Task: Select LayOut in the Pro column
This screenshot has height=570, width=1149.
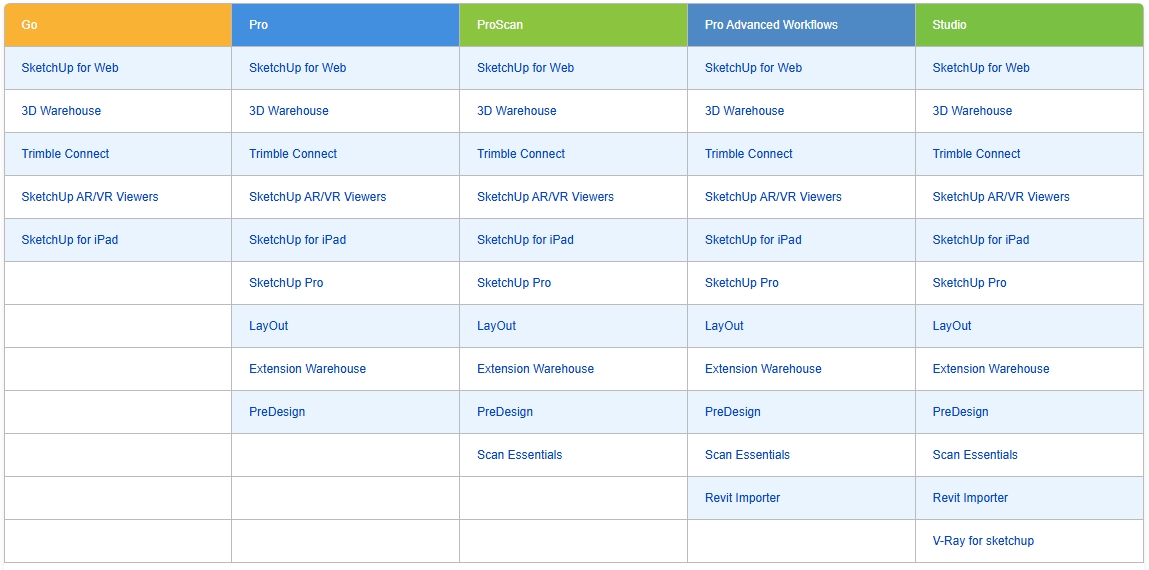Action: tap(268, 326)
